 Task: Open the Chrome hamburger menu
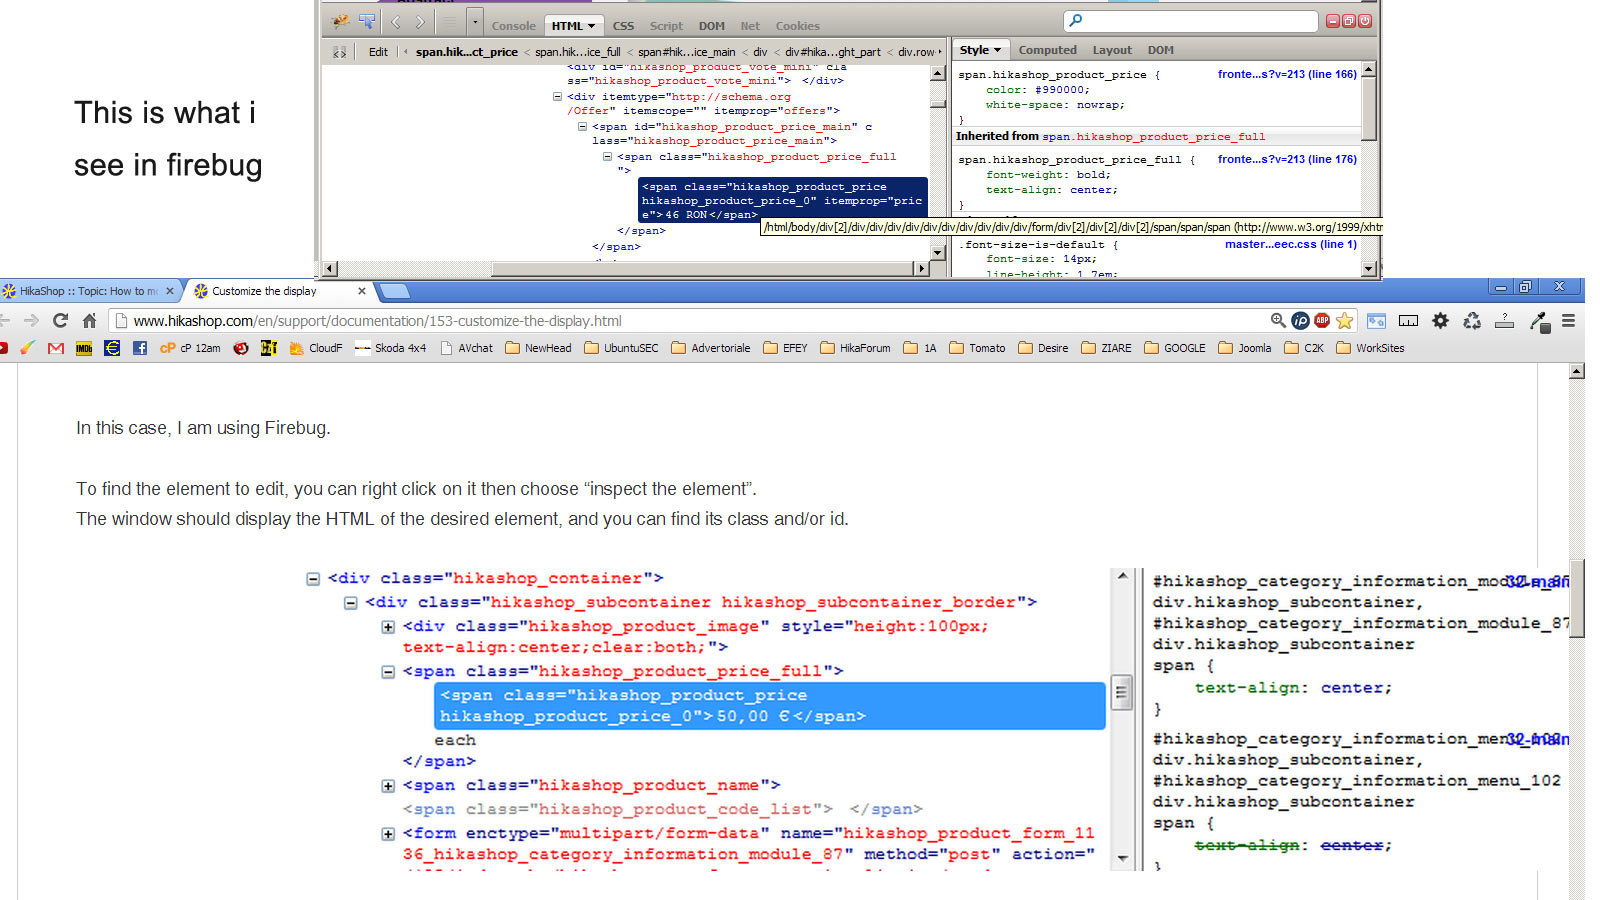coord(1568,320)
